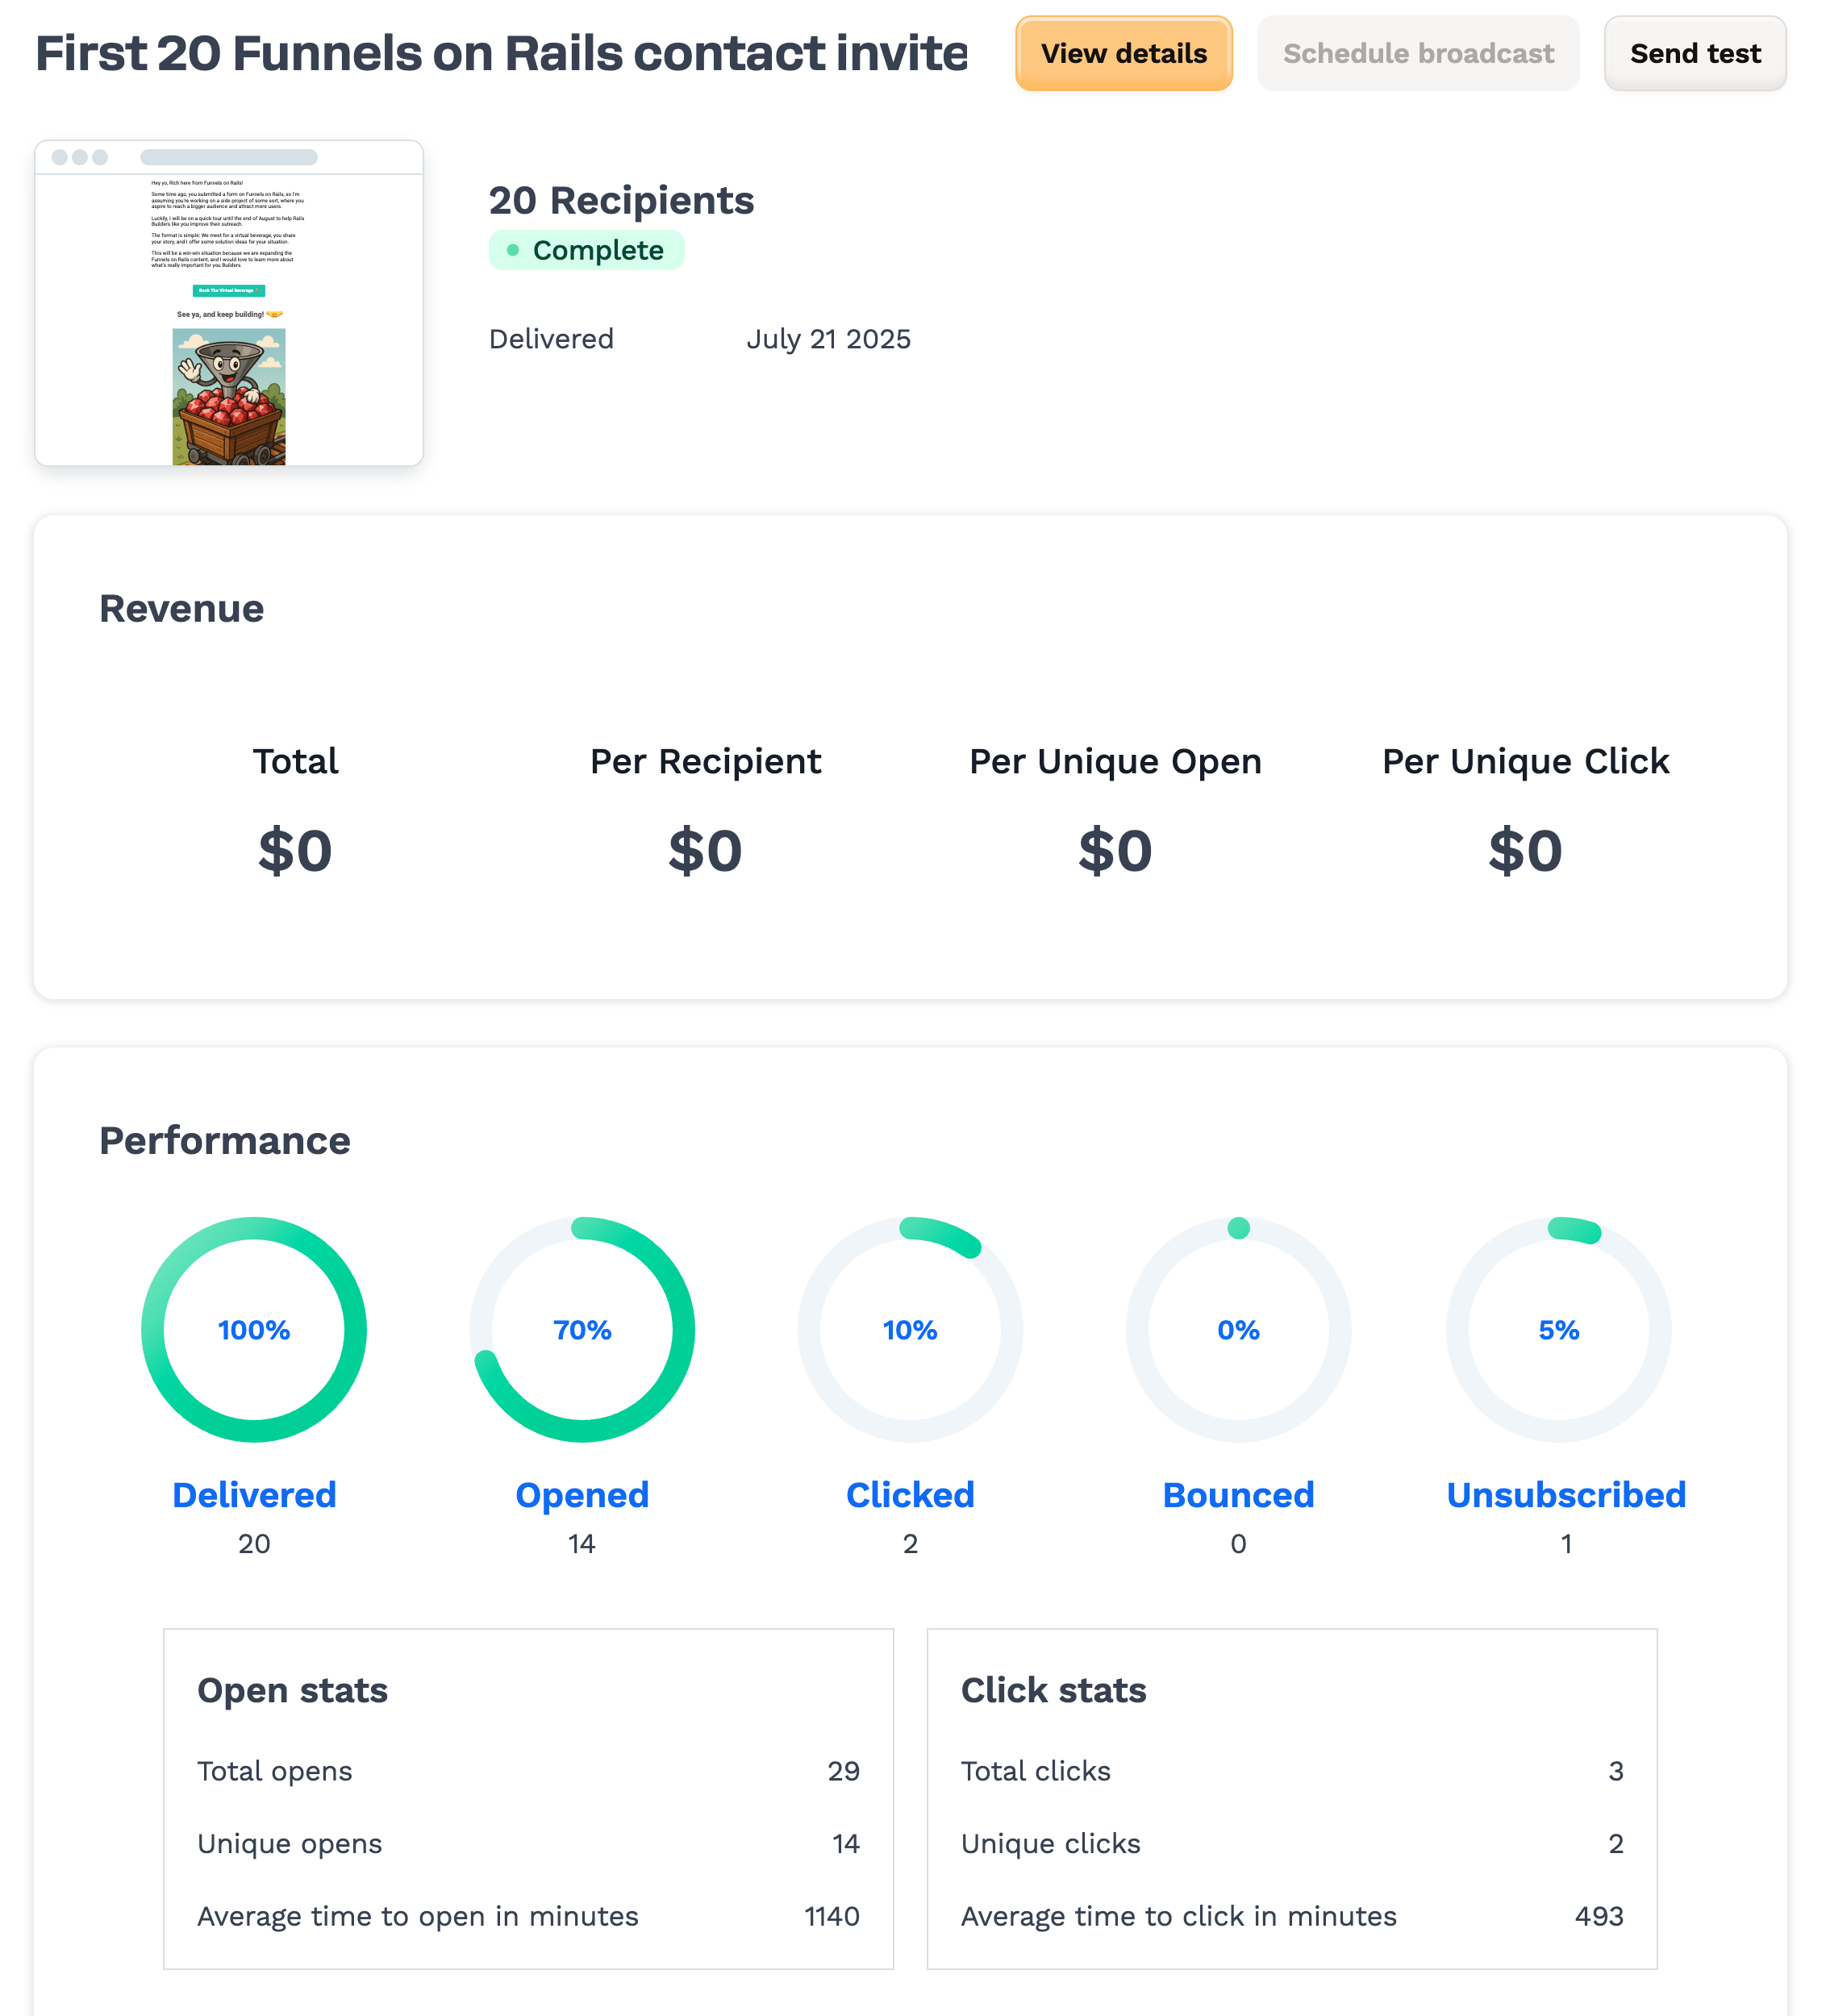Open the Unsubscribed stat link
1826x2016 pixels.
coord(1566,1494)
